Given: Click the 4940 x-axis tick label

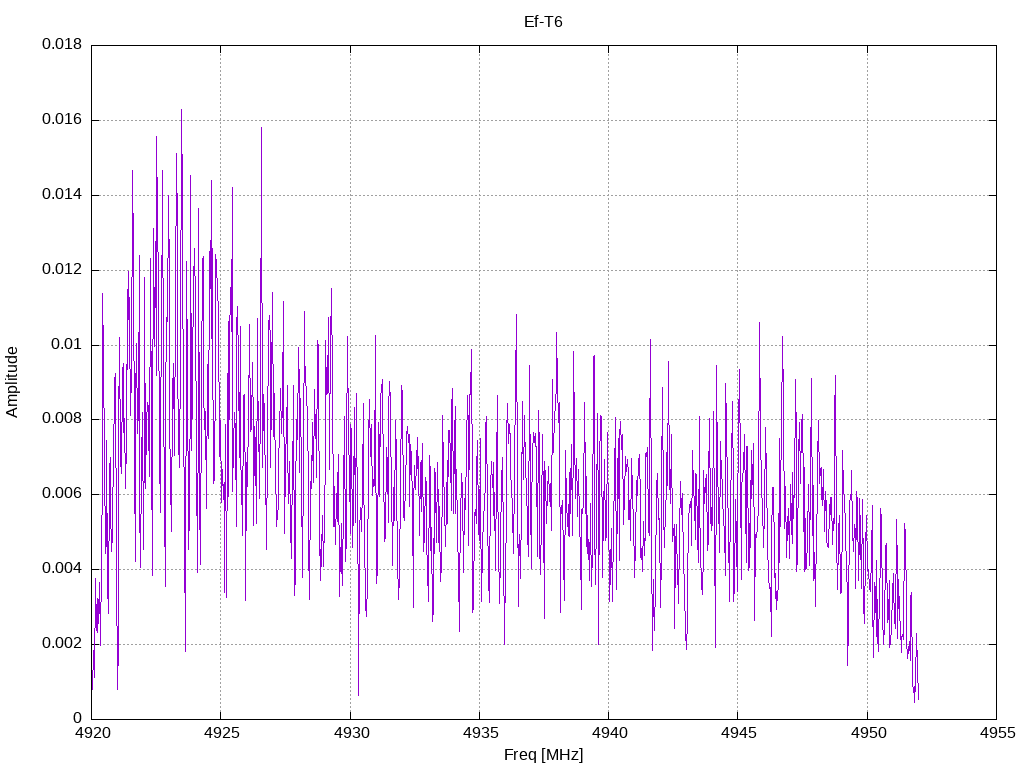Looking at the screenshot, I should tap(609, 733).
